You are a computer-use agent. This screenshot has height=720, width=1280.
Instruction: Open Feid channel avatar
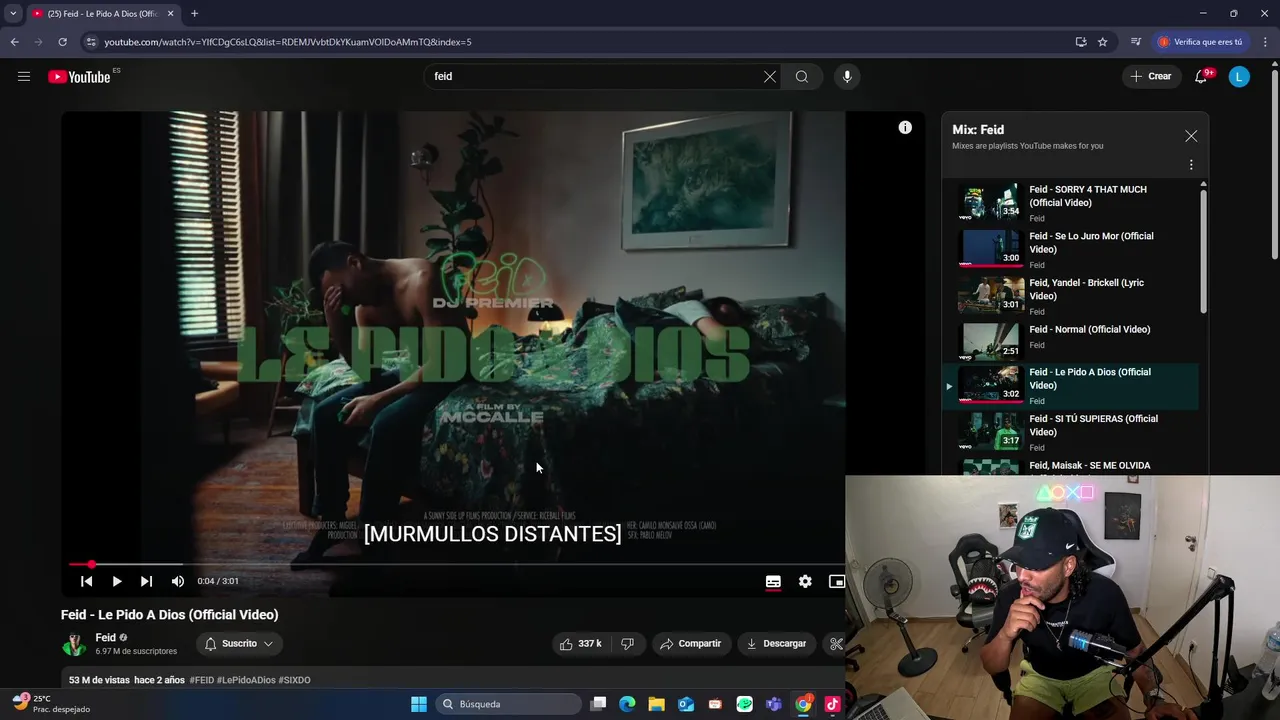point(74,644)
